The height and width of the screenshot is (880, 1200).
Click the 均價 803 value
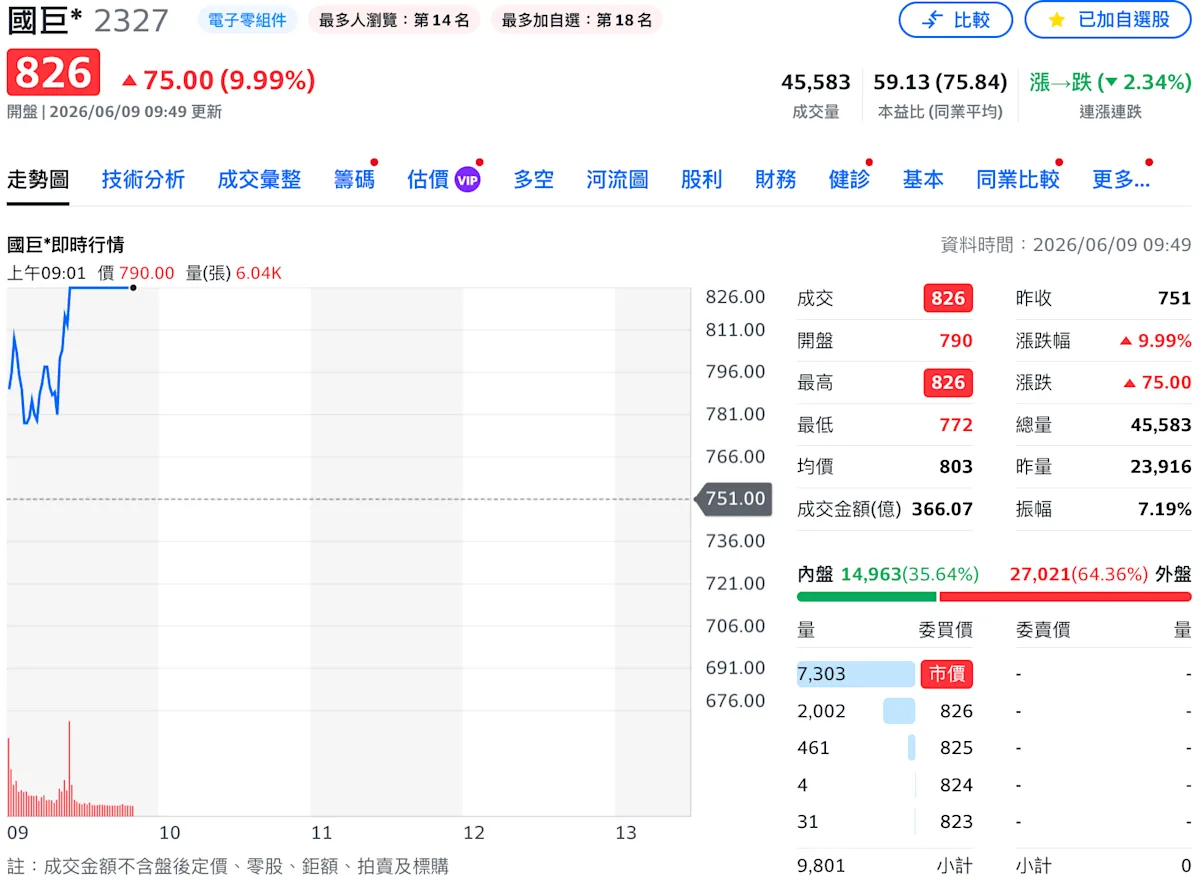point(956,467)
